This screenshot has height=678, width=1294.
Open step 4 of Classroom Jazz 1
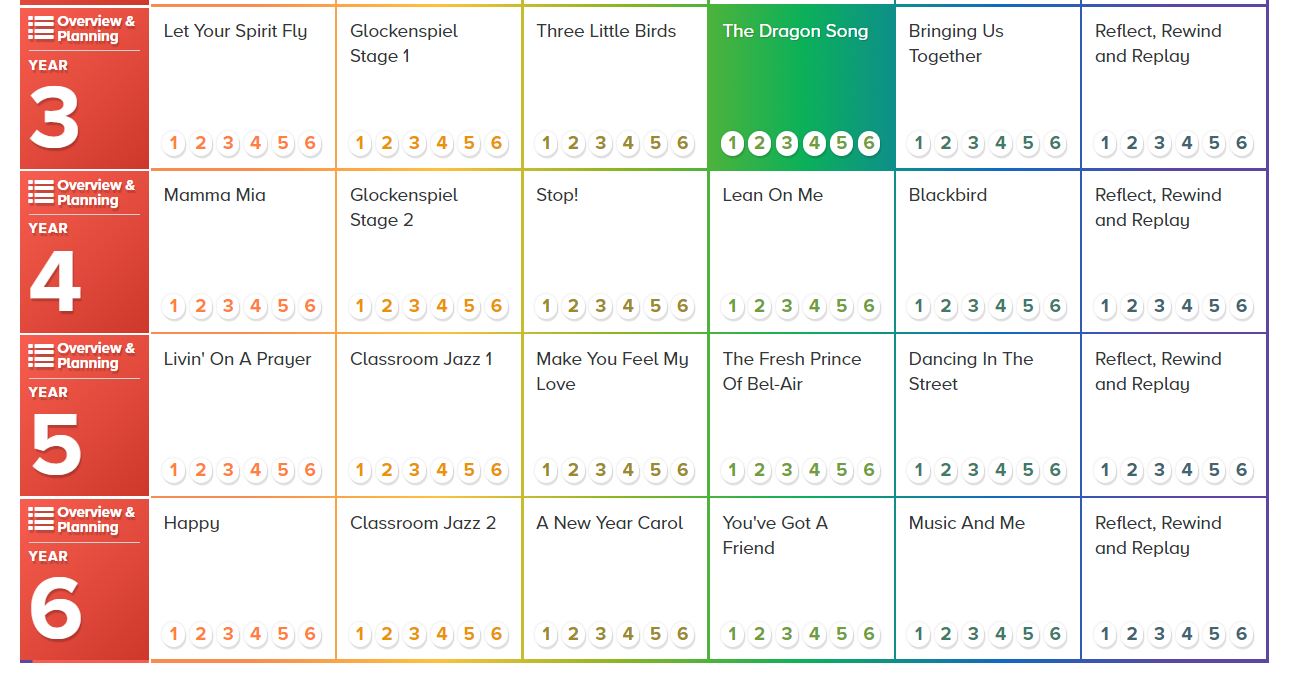coord(442,470)
